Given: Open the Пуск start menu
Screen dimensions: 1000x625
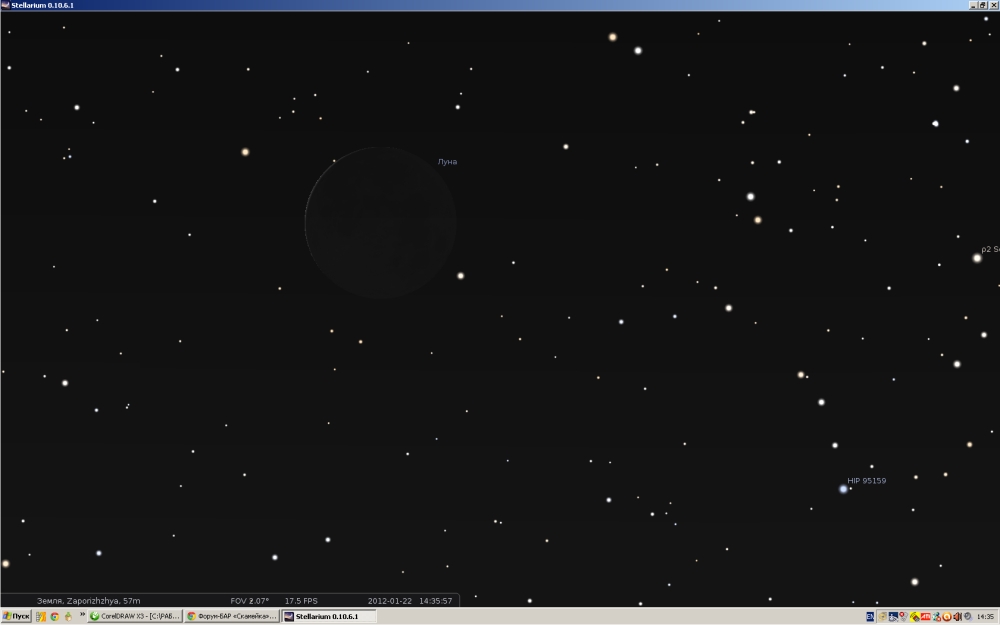Looking at the screenshot, I should click(x=17, y=616).
